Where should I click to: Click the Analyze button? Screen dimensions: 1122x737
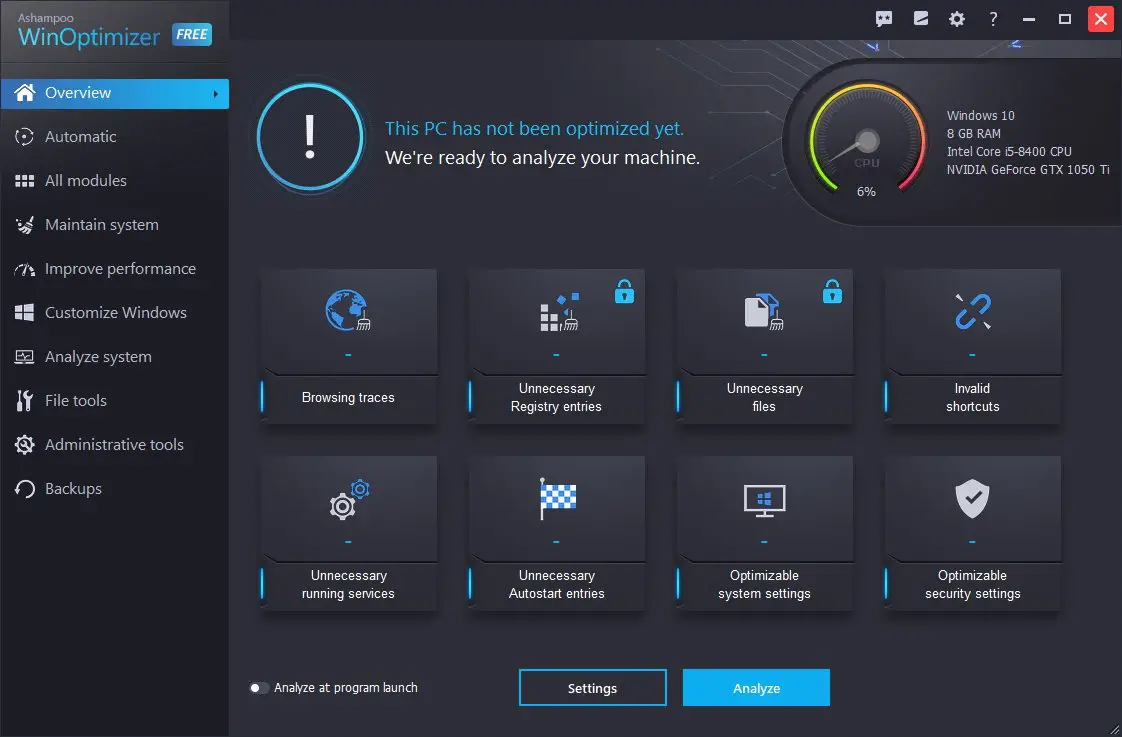click(756, 687)
